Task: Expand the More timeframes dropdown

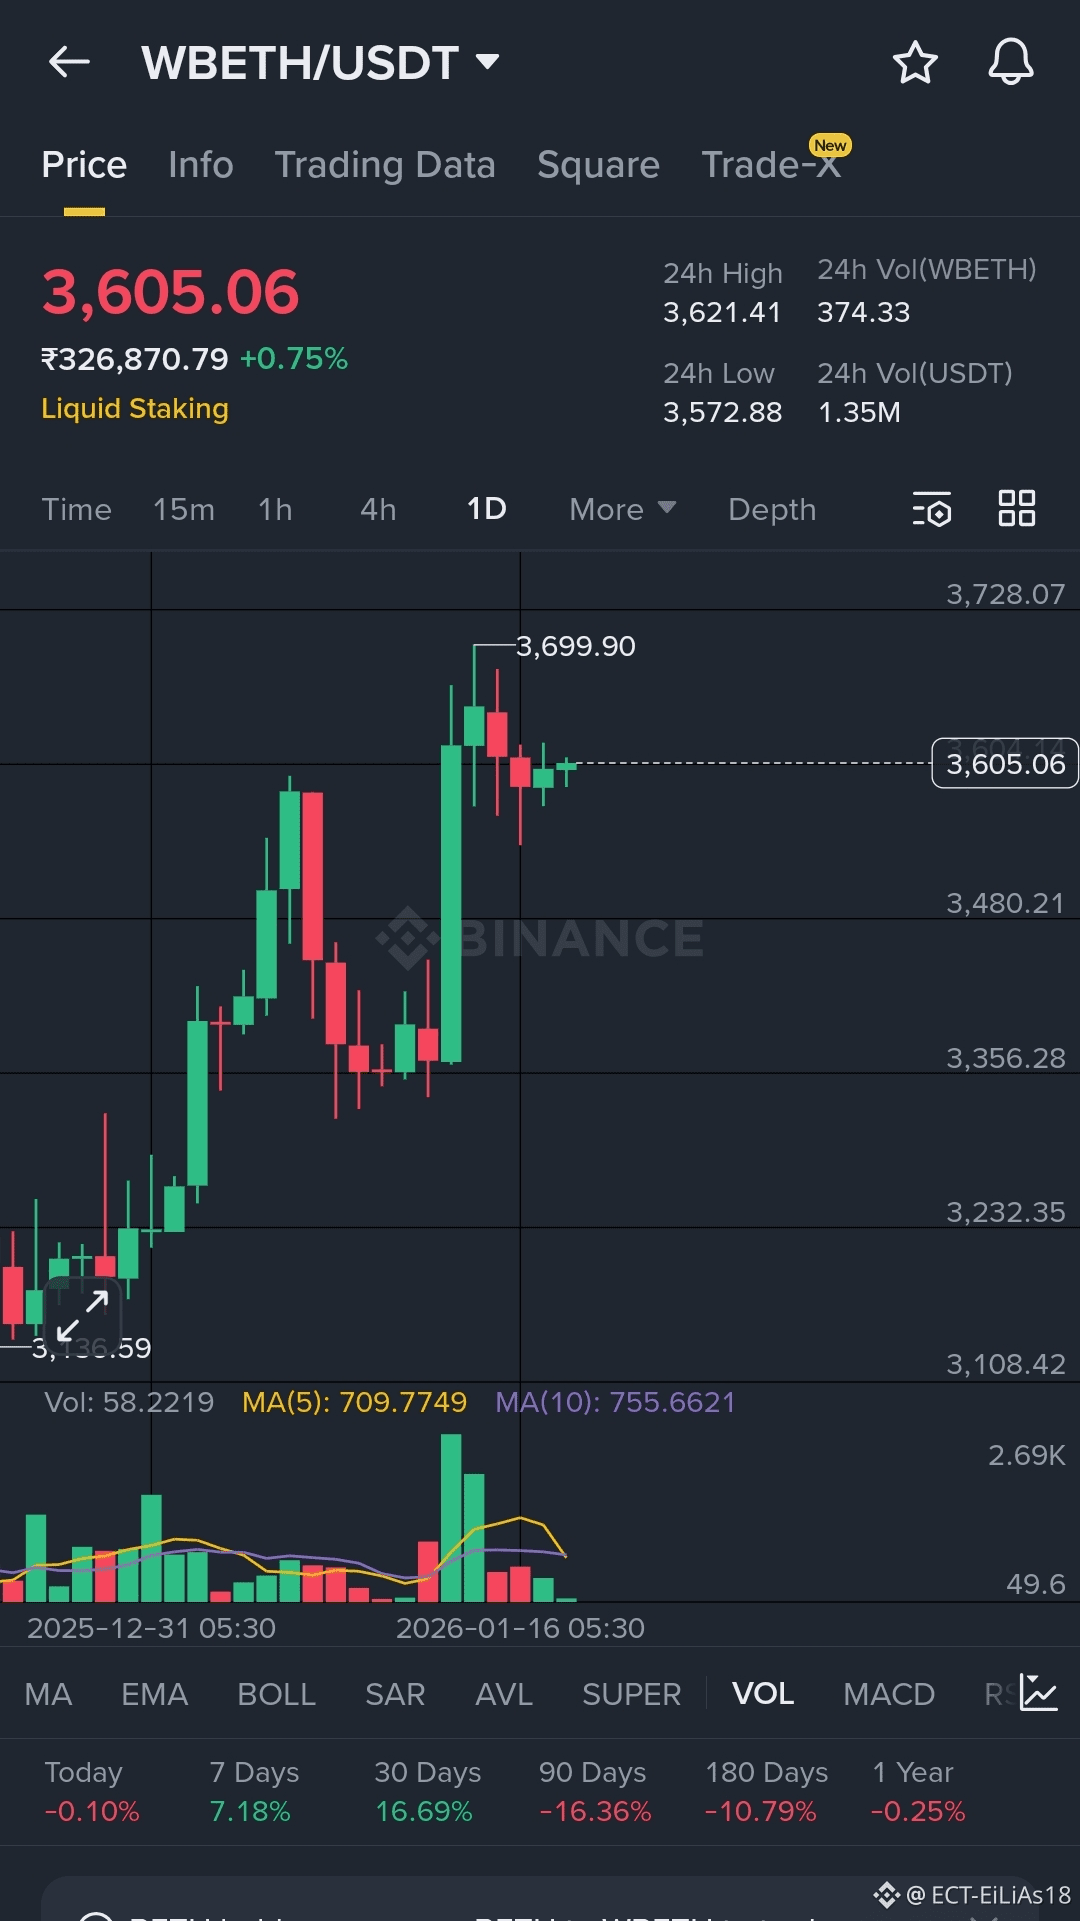Action: point(623,509)
